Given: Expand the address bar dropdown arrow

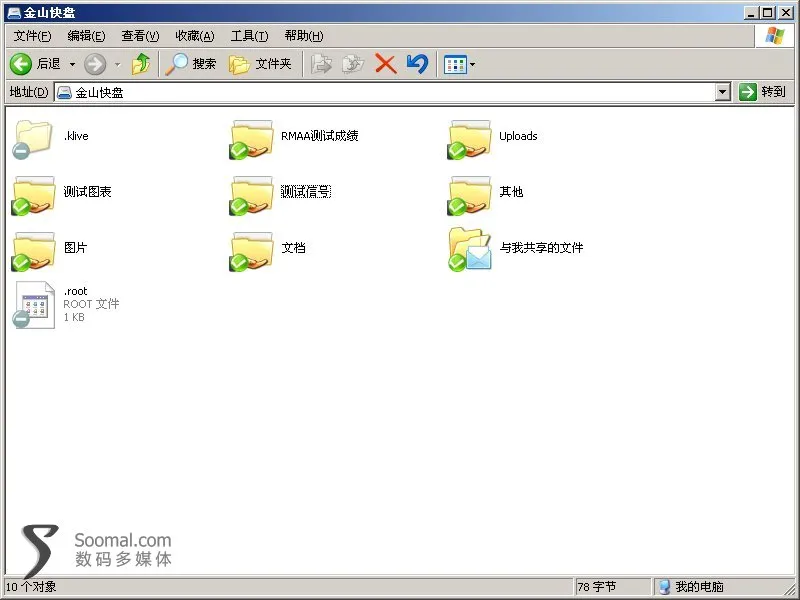Looking at the screenshot, I should click(722, 92).
